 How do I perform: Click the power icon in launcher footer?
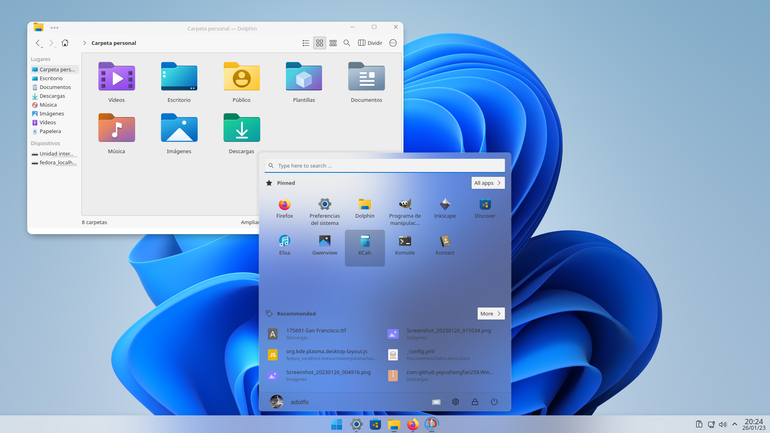[x=494, y=402]
